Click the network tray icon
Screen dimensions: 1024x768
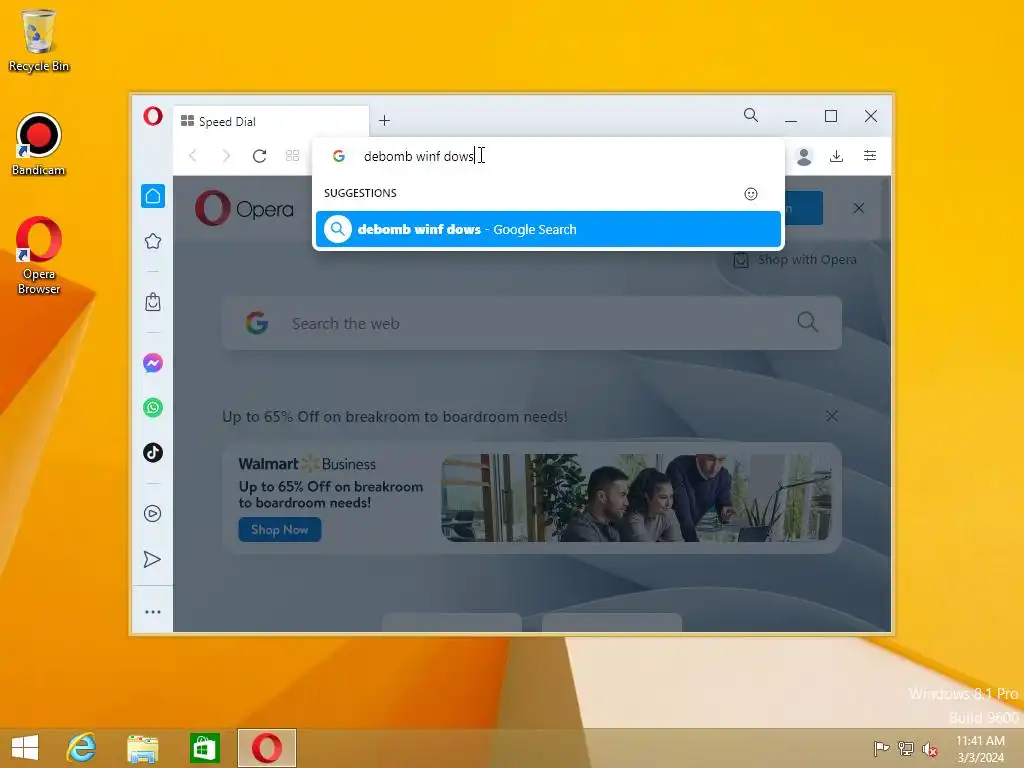pyautogui.click(x=906, y=748)
